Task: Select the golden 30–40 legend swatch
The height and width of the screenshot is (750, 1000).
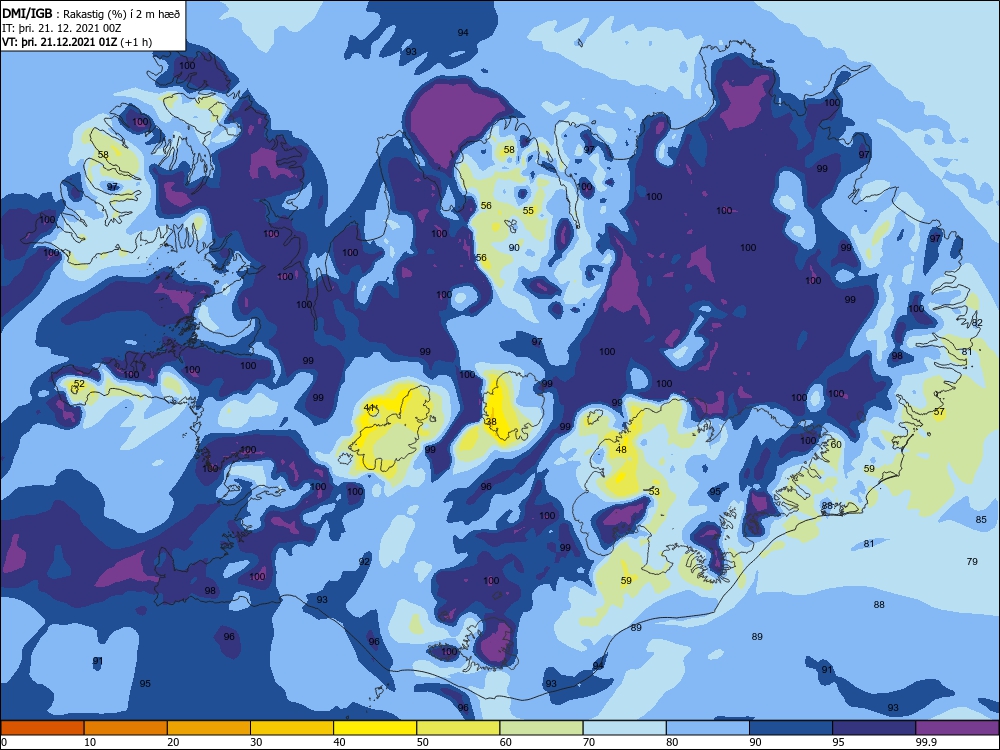Action: click(x=292, y=728)
